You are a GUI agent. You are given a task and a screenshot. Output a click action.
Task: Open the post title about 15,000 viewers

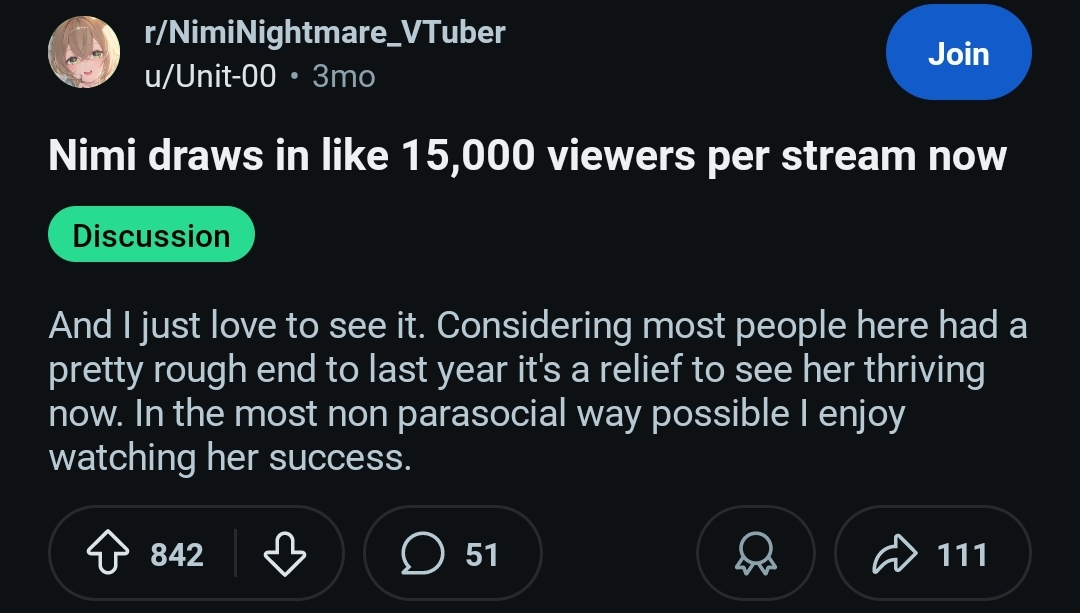point(527,157)
